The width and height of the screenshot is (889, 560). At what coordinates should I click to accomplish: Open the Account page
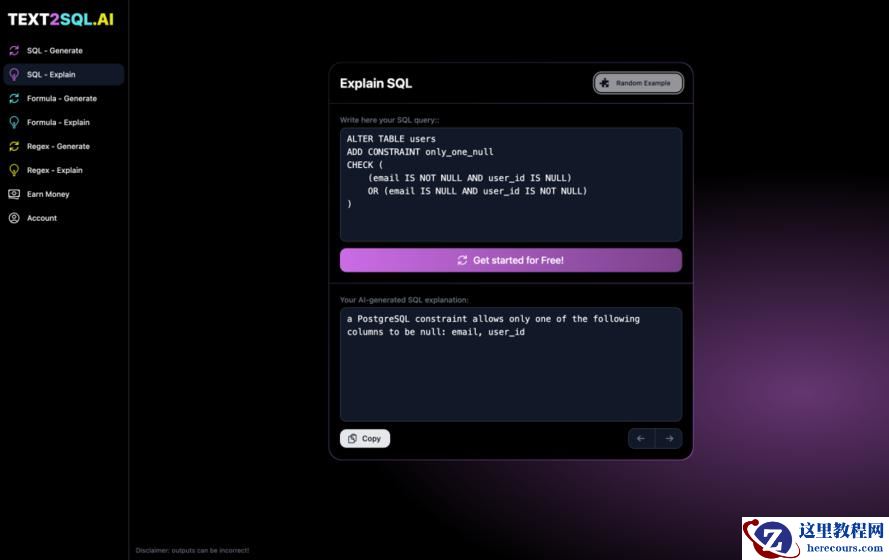pos(64,218)
